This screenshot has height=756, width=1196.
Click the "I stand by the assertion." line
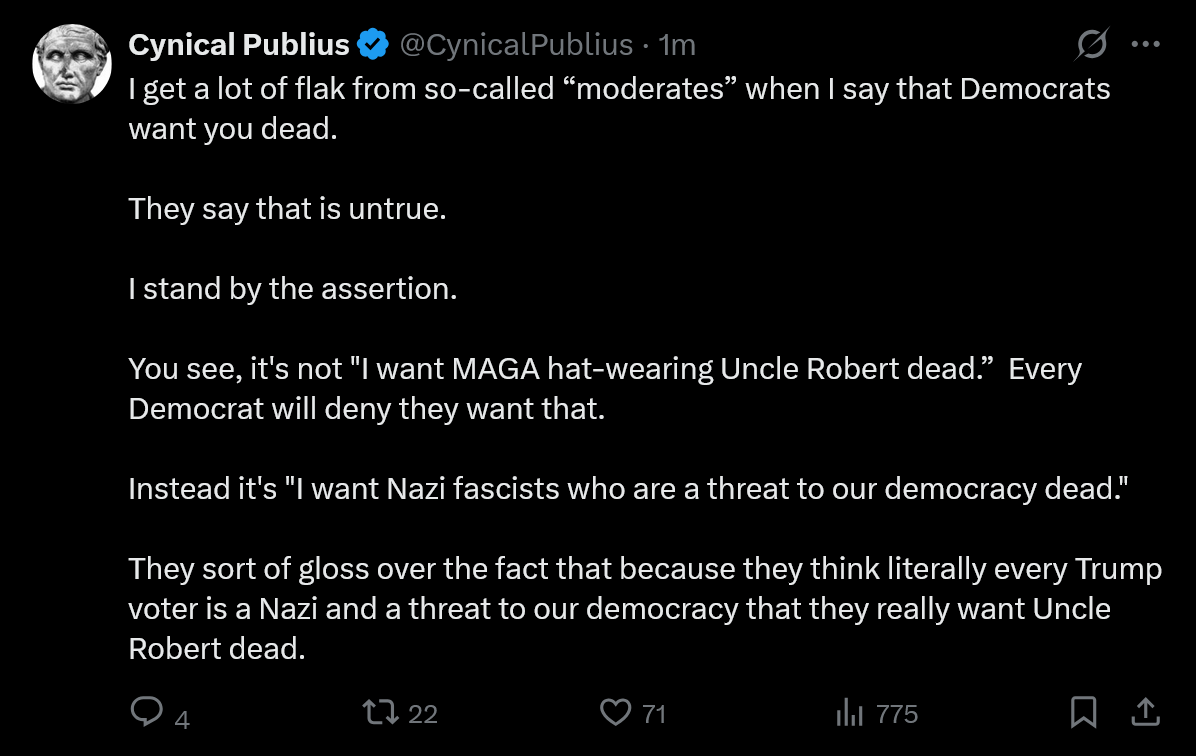coord(293,289)
